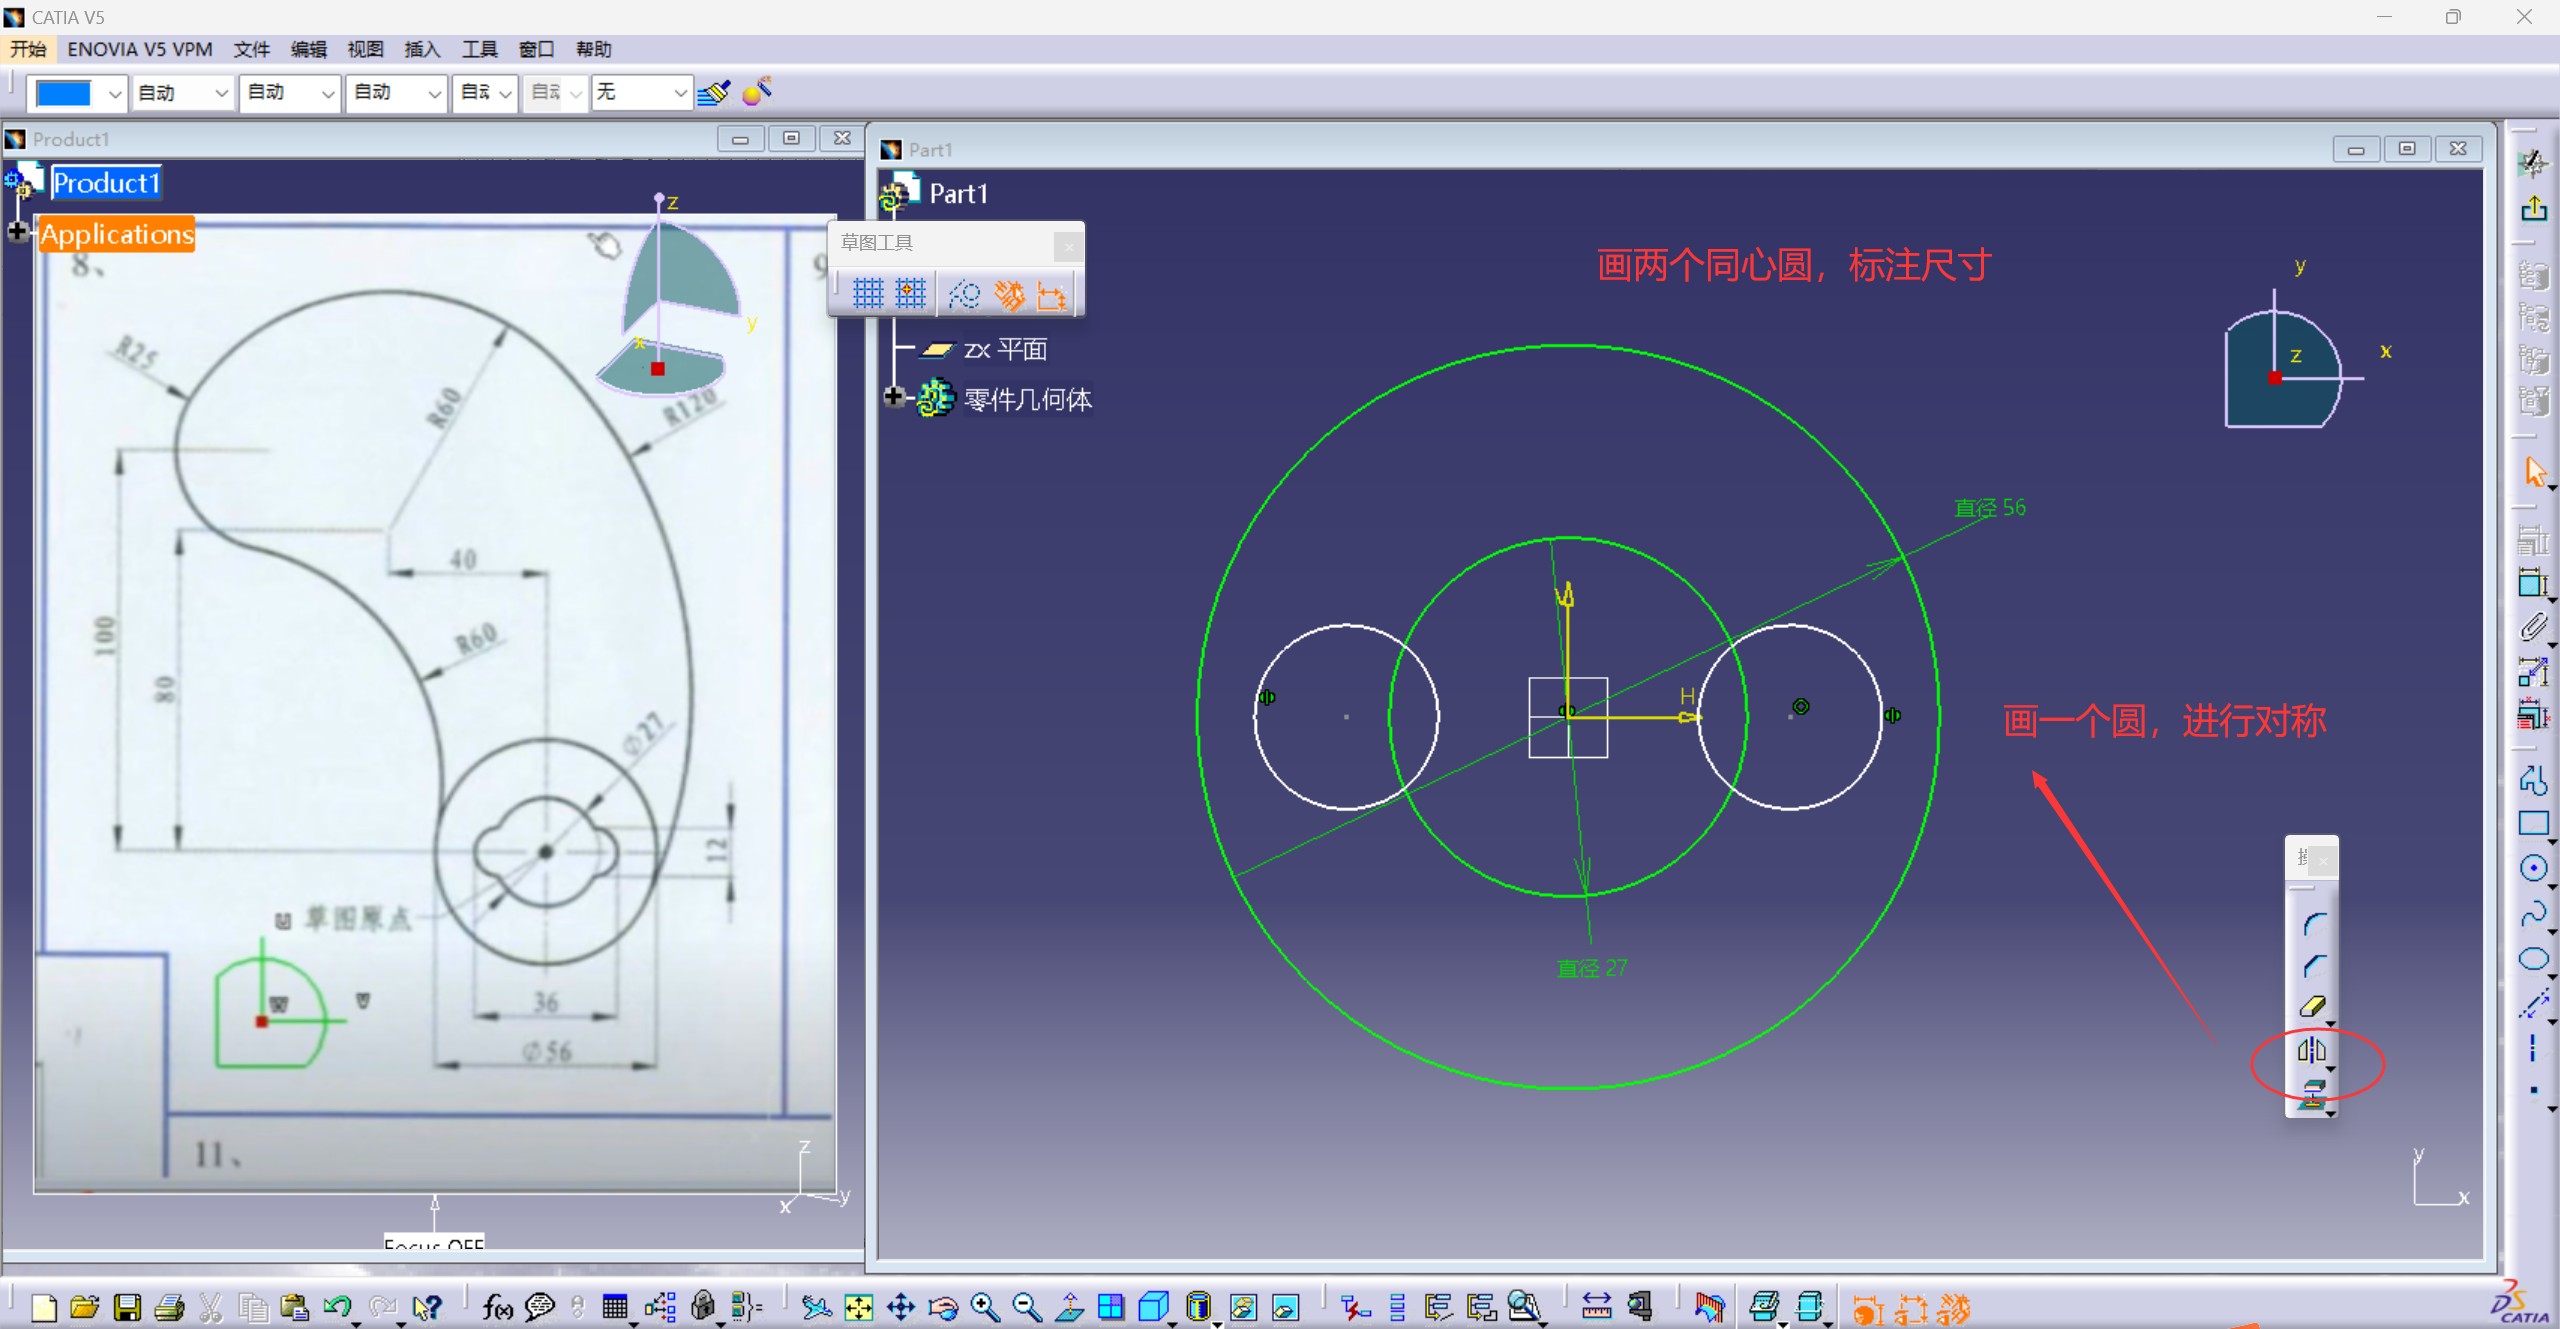2560x1329 pixels.
Task: Expand the 零件几何体 tree node
Action: pyautogui.click(x=893, y=397)
